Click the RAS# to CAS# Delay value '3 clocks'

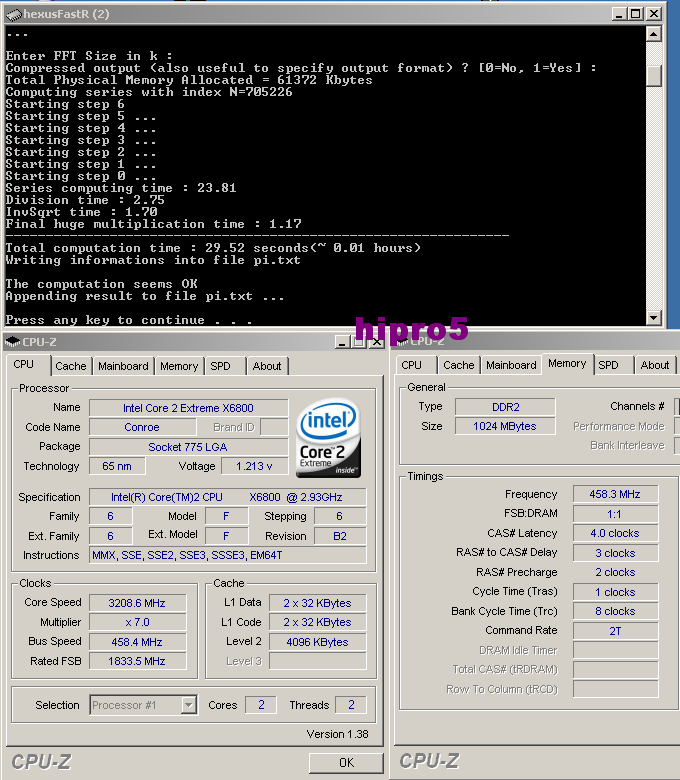pos(616,553)
